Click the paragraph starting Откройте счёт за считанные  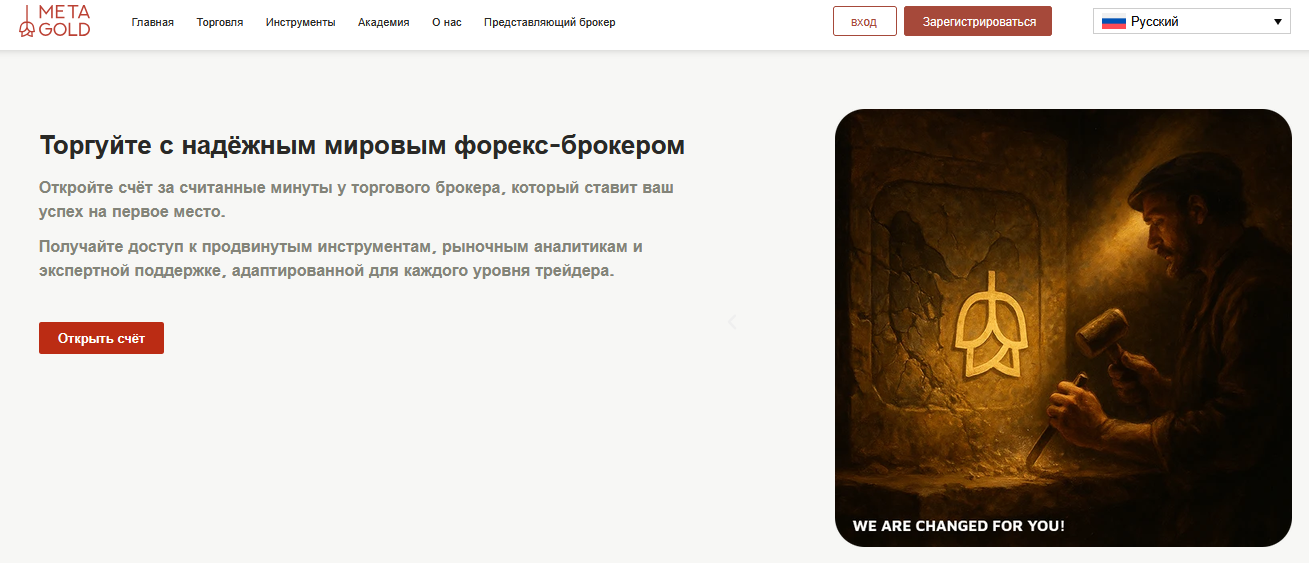click(357, 199)
